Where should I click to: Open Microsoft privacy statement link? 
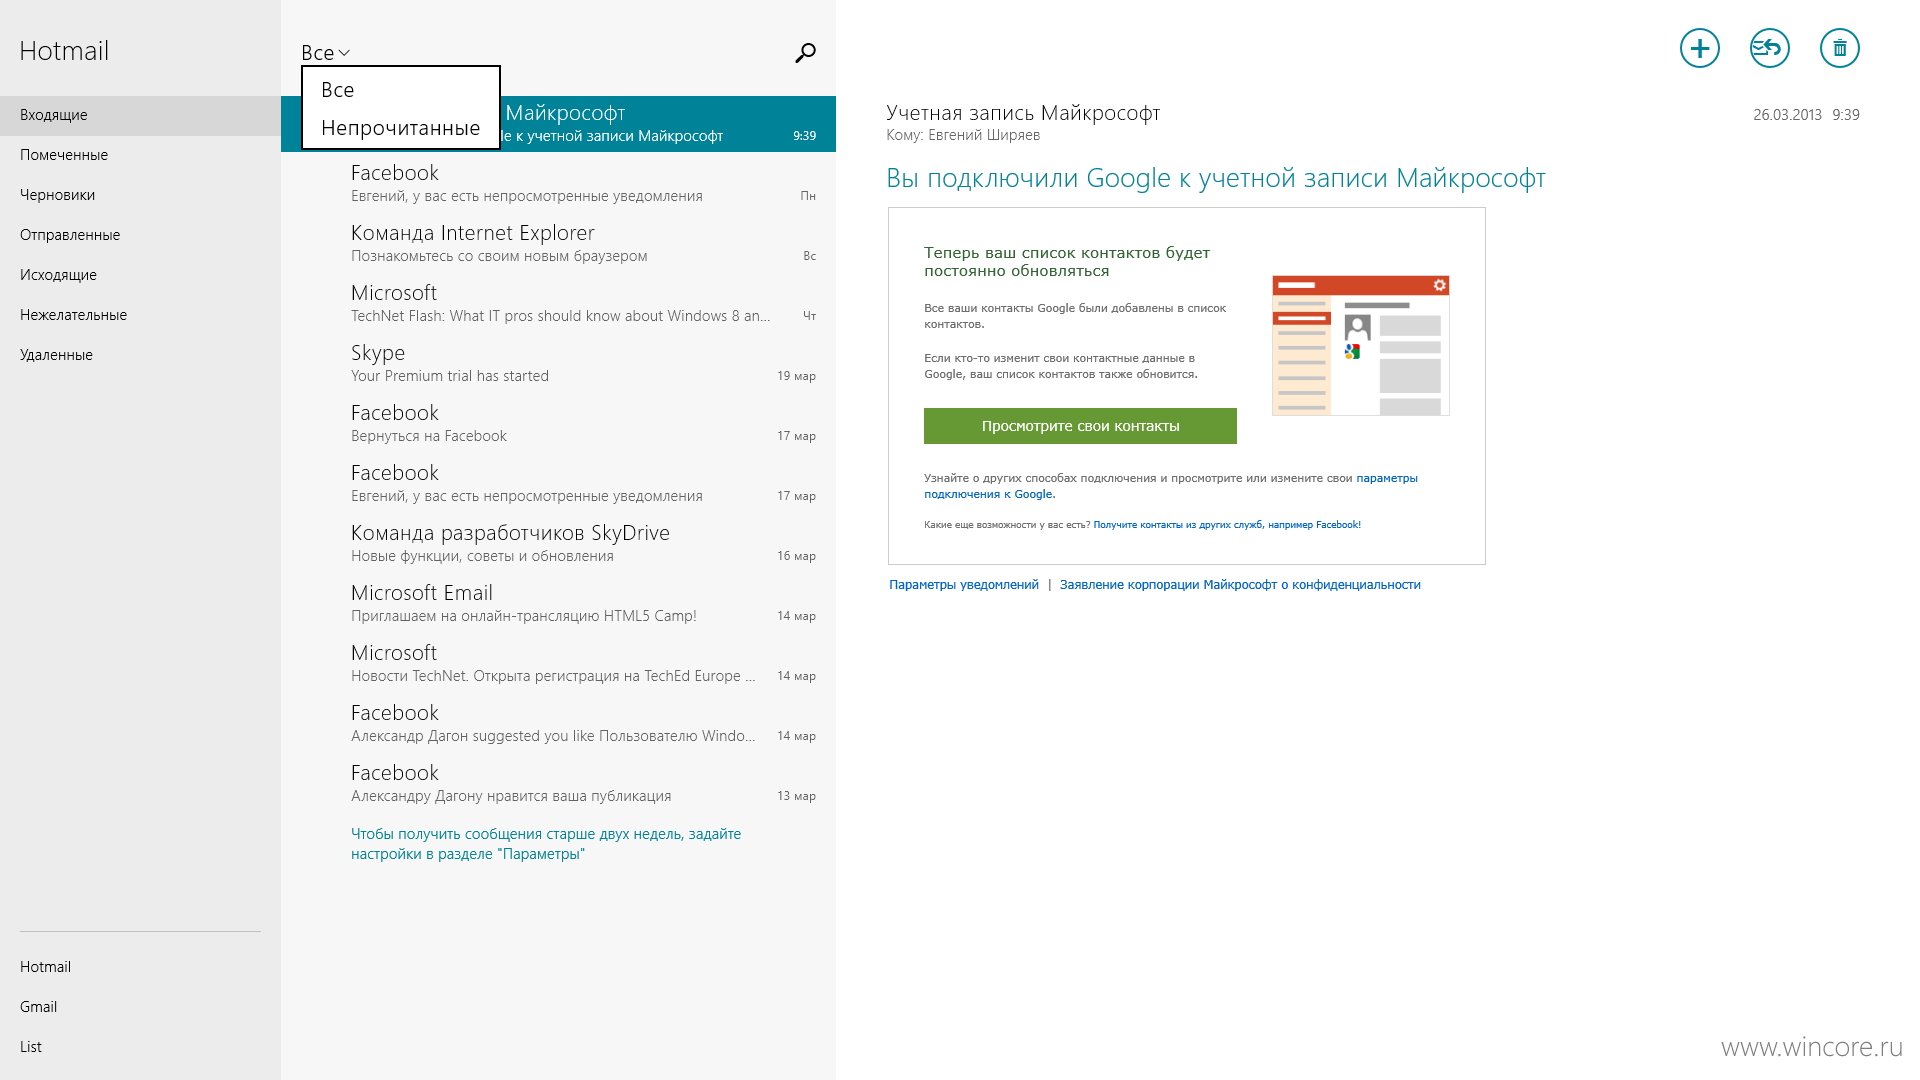click(x=1240, y=585)
